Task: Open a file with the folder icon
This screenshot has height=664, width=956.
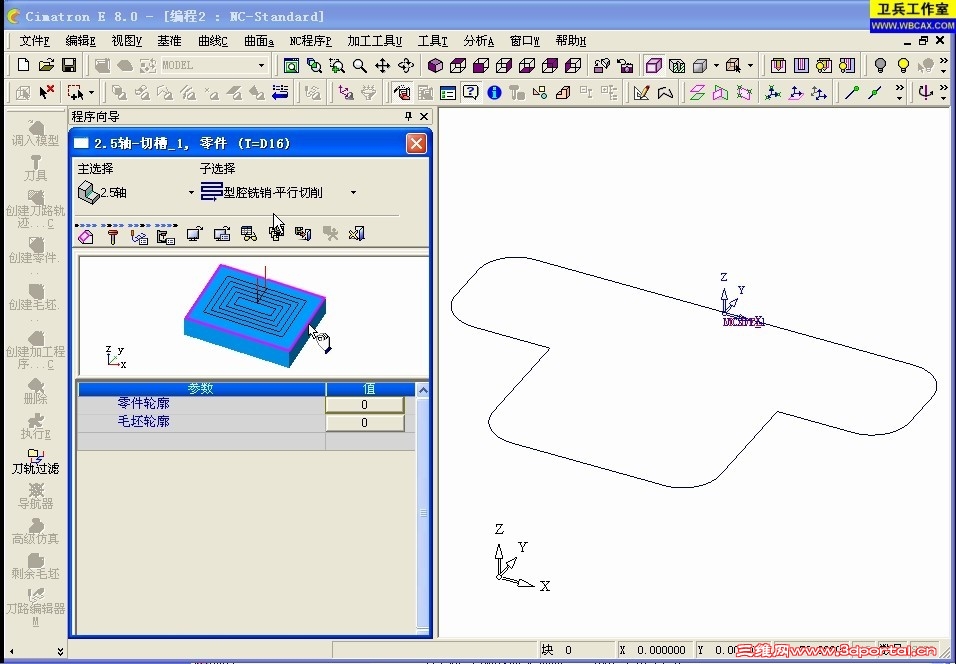Action: (x=46, y=65)
